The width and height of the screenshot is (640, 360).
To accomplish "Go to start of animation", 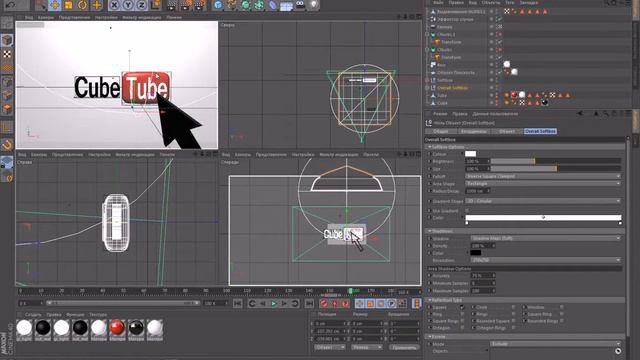I will coord(238,304).
